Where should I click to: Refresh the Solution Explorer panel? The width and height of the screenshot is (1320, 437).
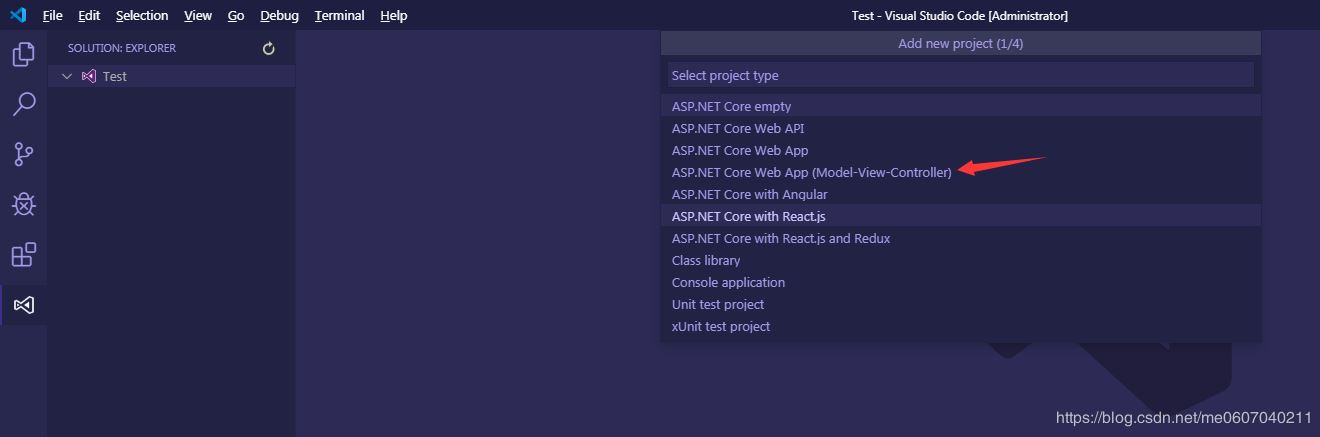pyautogui.click(x=268, y=48)
